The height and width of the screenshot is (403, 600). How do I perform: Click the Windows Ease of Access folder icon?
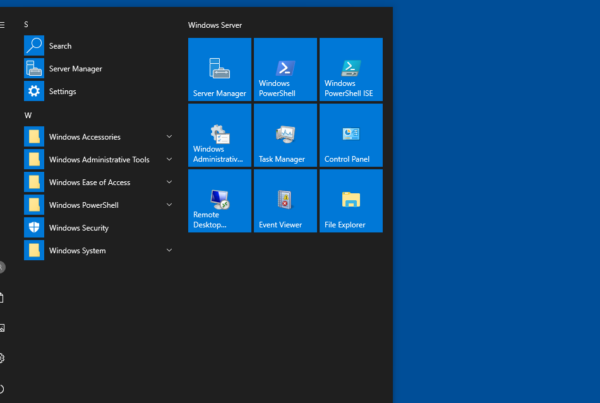point(34,182)
